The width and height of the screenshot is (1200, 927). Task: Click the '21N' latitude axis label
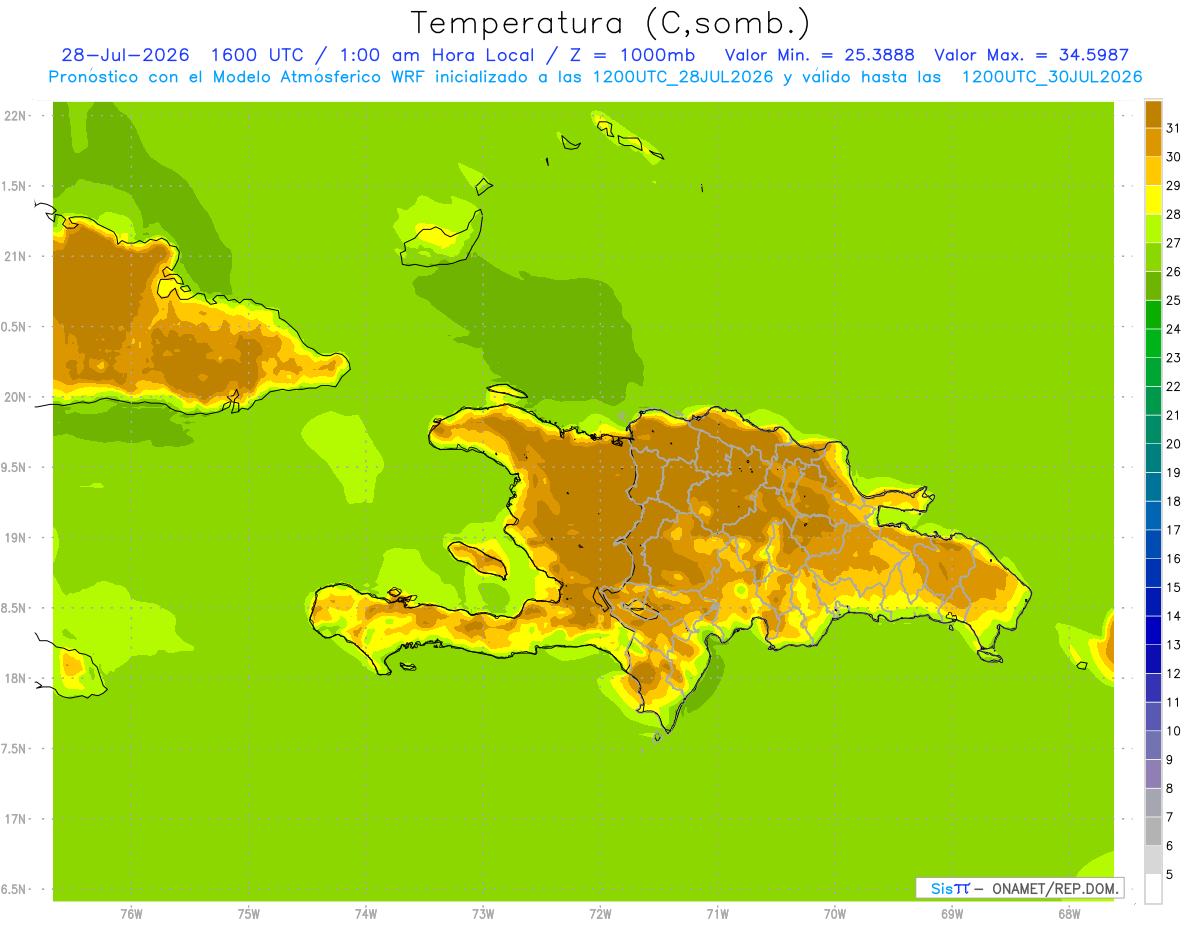click(x=15, y=257)
